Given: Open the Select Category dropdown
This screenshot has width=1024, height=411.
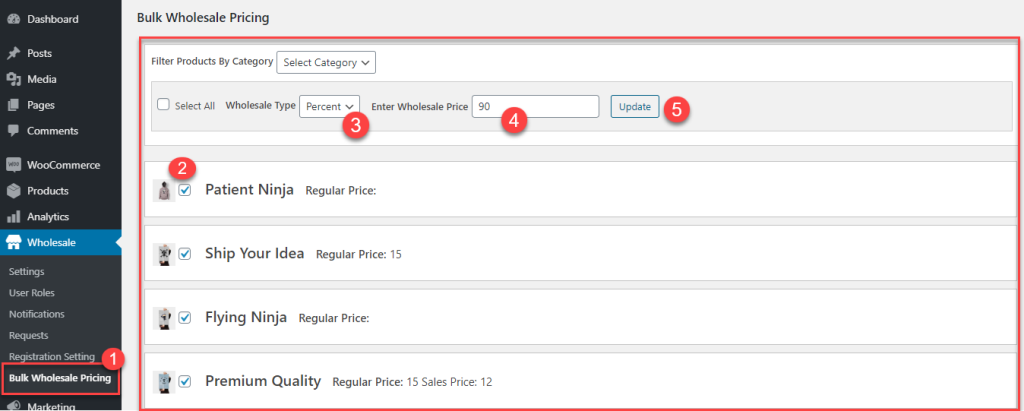Looking at the screenshot, I should tap(327, 63).
